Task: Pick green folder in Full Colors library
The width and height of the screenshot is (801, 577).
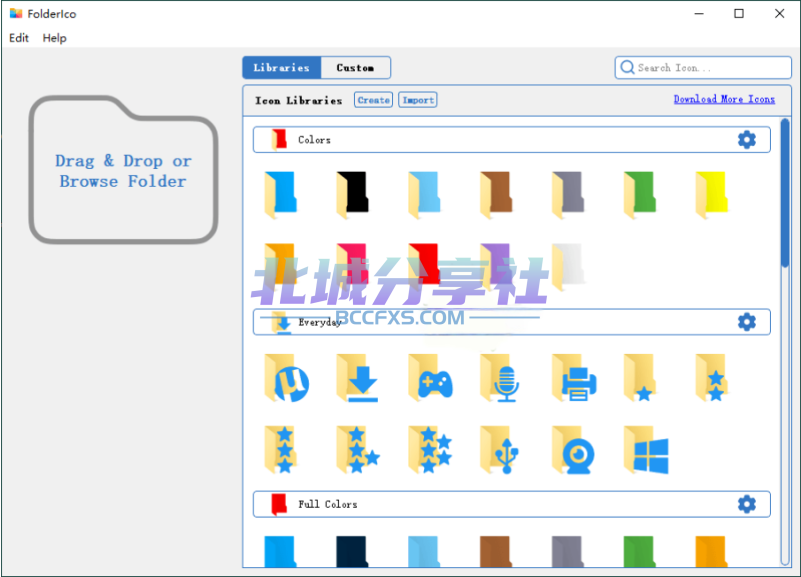Action: [x=640, y=551]
